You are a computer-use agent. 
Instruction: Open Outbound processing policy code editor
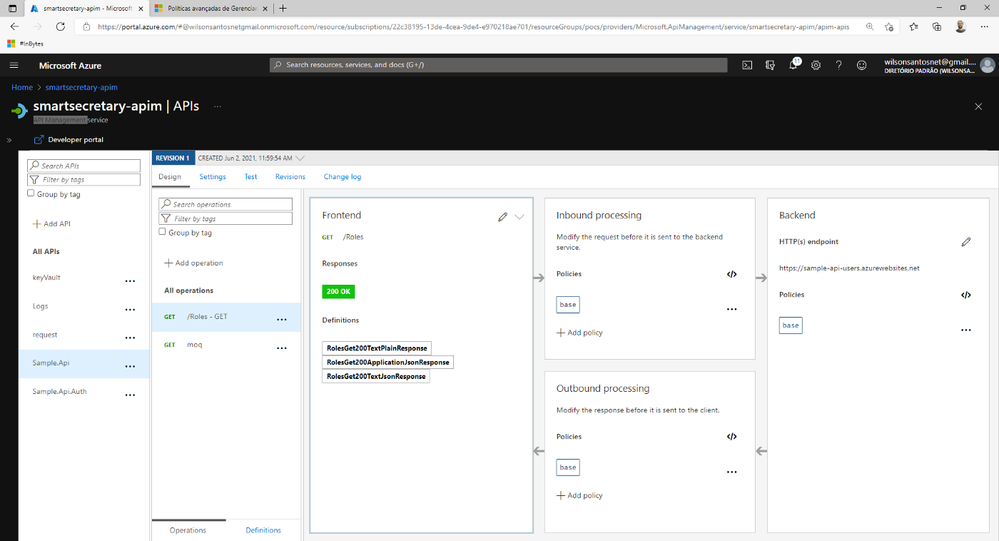731,436
